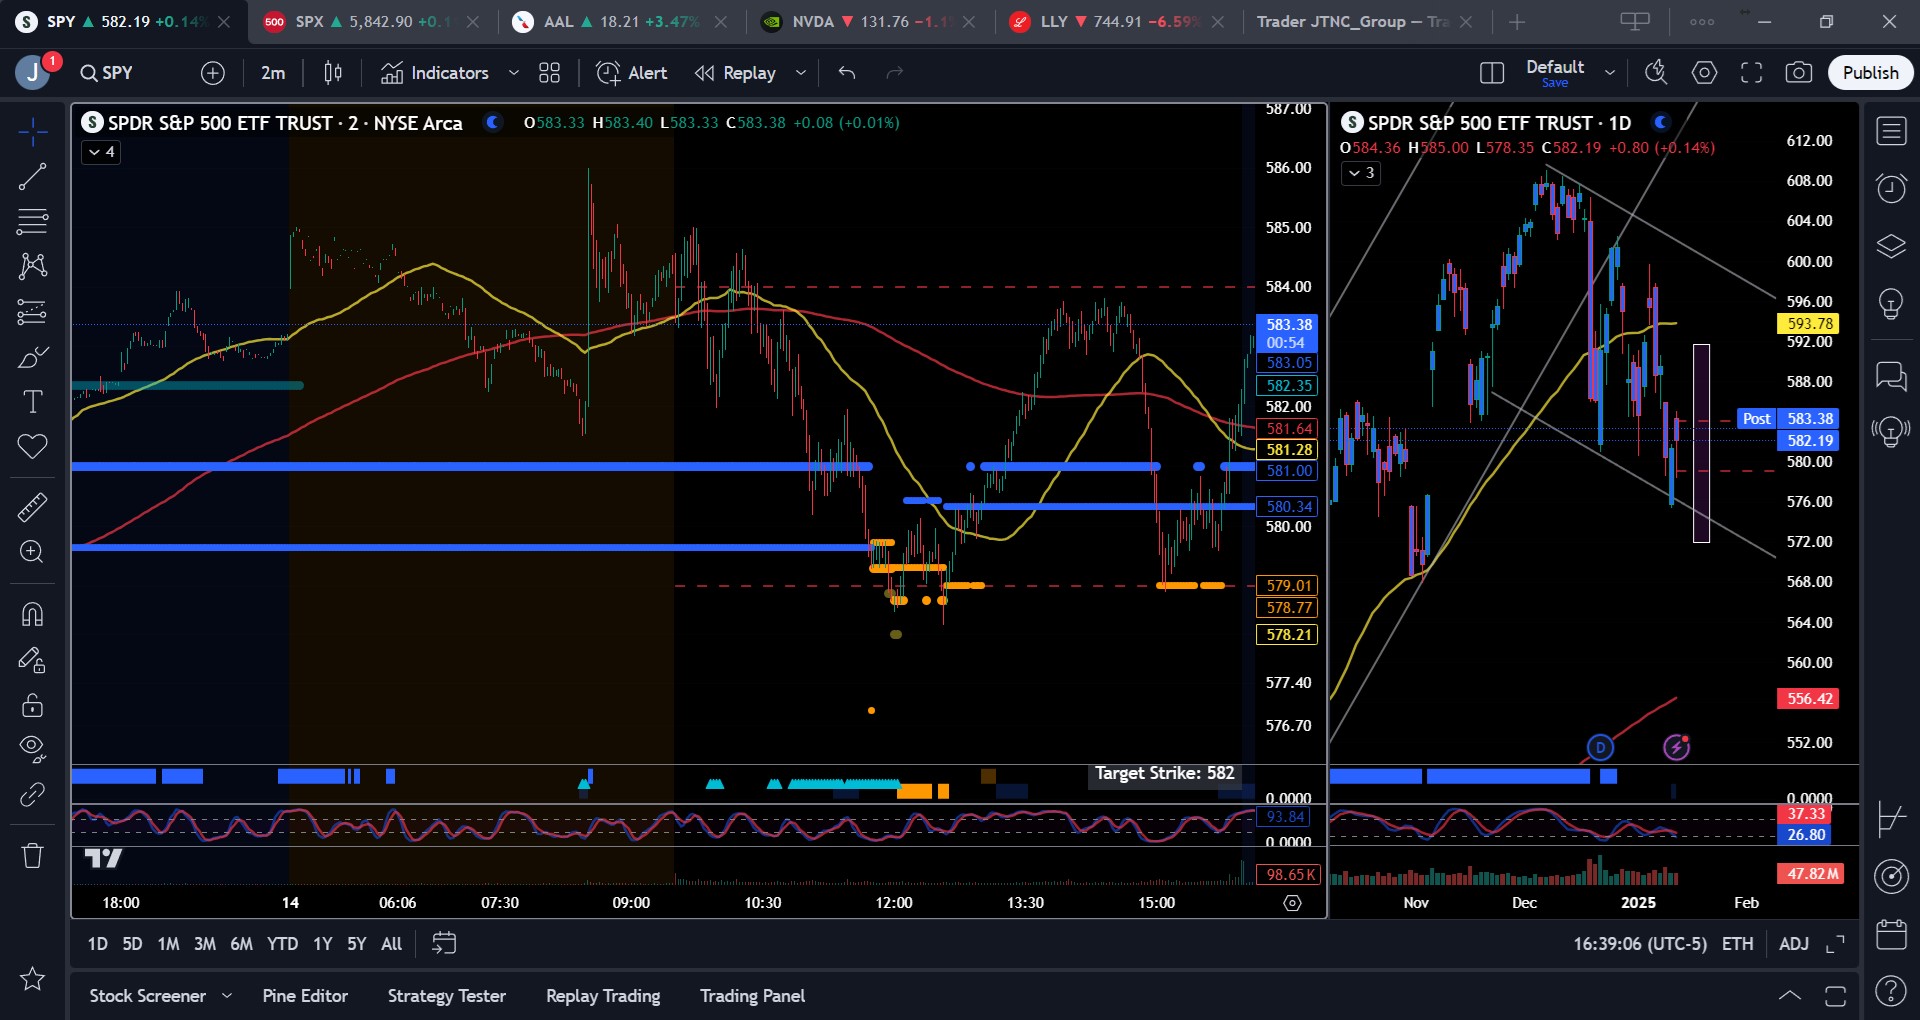Open the alerts clock panel
Image resolution: width=1920 pixels, height=1020 pixels.
[x=1891, y=188]
